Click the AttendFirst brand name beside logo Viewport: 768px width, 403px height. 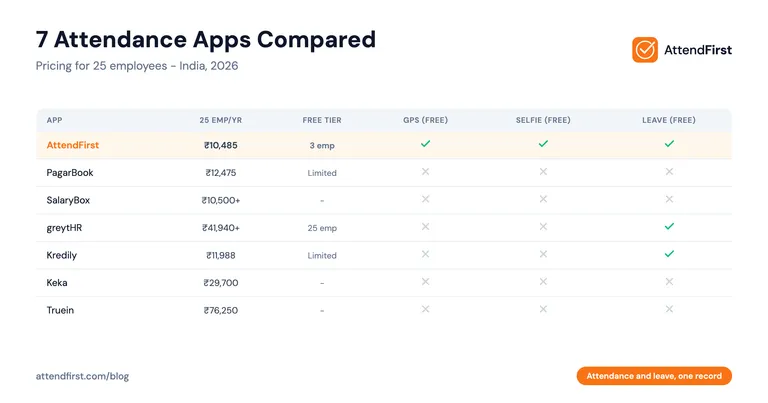pyautogui.click(x=697, y=50)
